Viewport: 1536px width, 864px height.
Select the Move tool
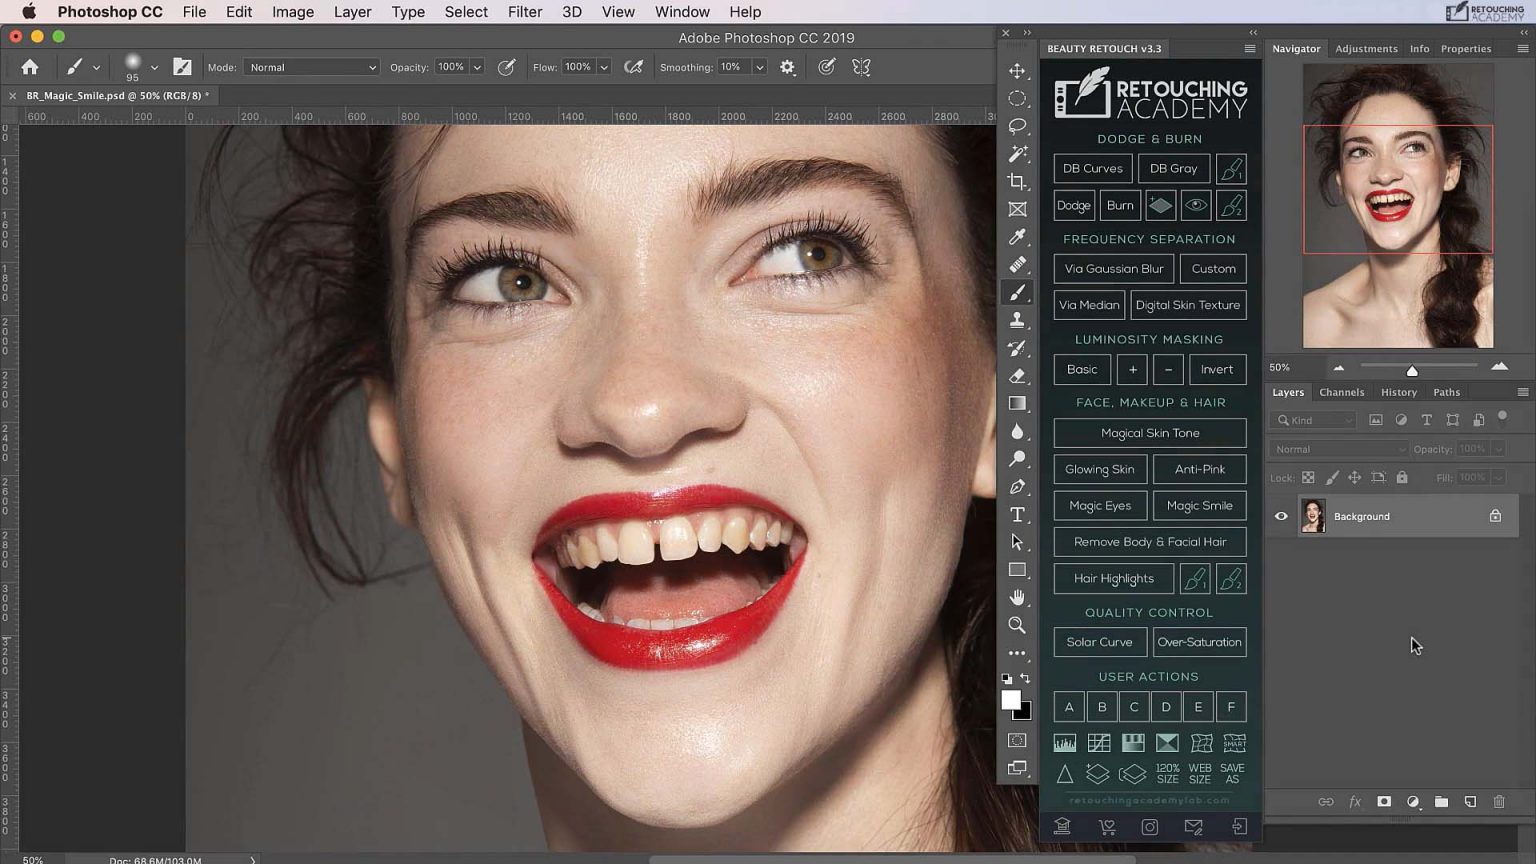1017,71
